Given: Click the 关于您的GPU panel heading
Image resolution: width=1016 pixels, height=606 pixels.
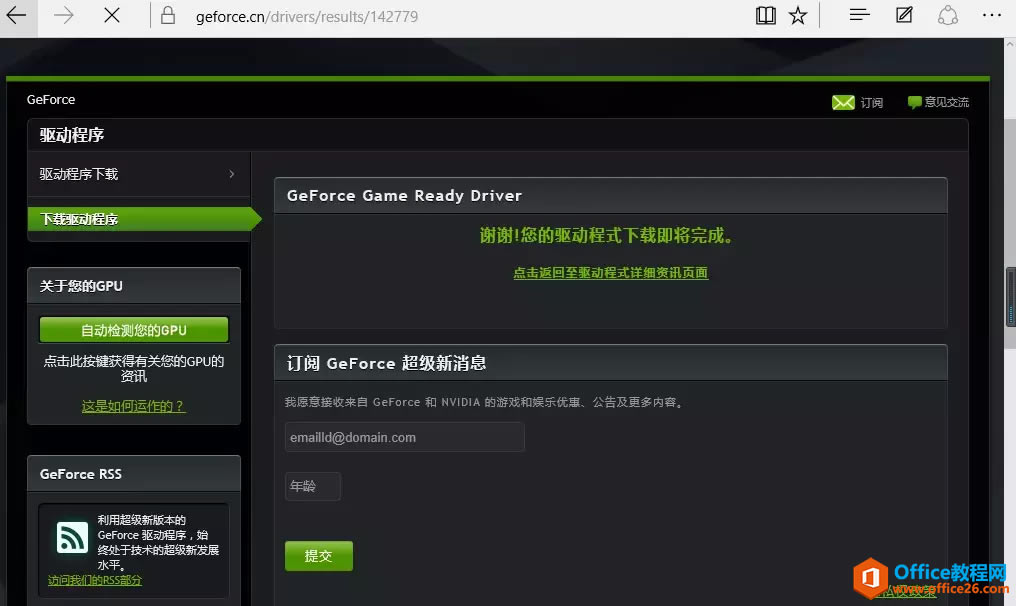Looking at the screenshot, I should point(81,286).
